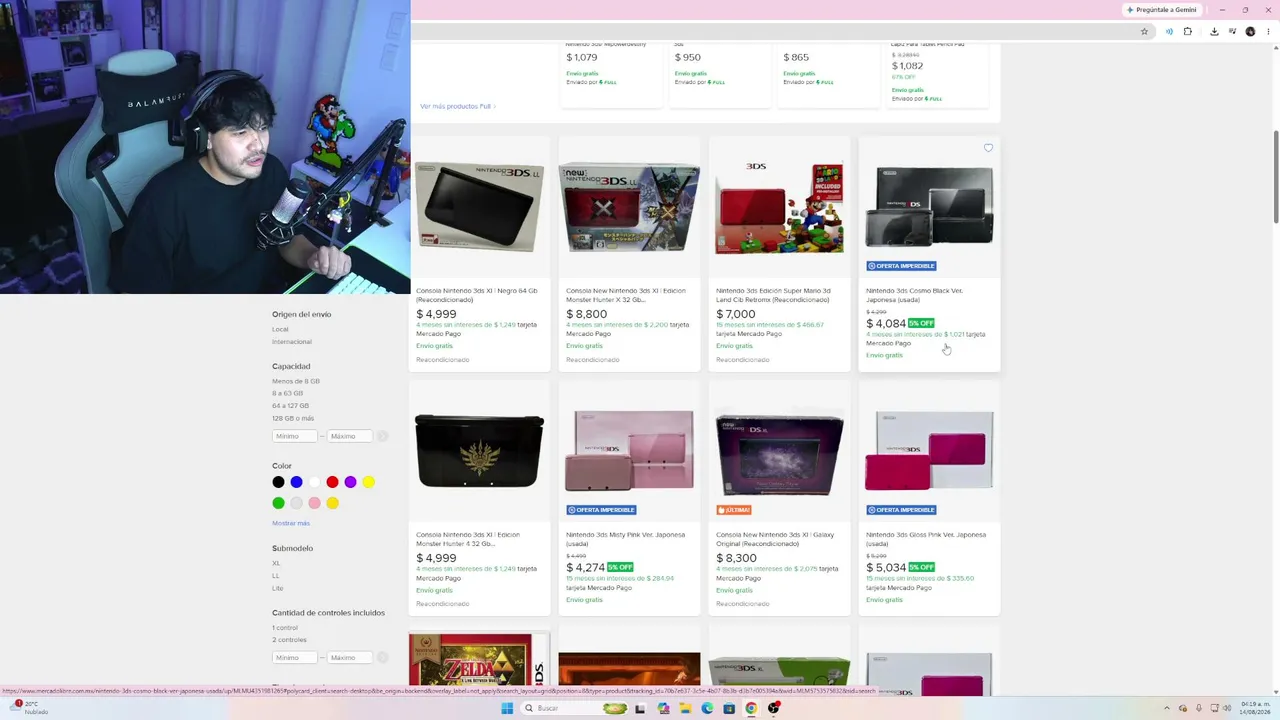Open the Chrome extensions puzzle icon
This screenshot has width=1280, height=720.
1188,31
